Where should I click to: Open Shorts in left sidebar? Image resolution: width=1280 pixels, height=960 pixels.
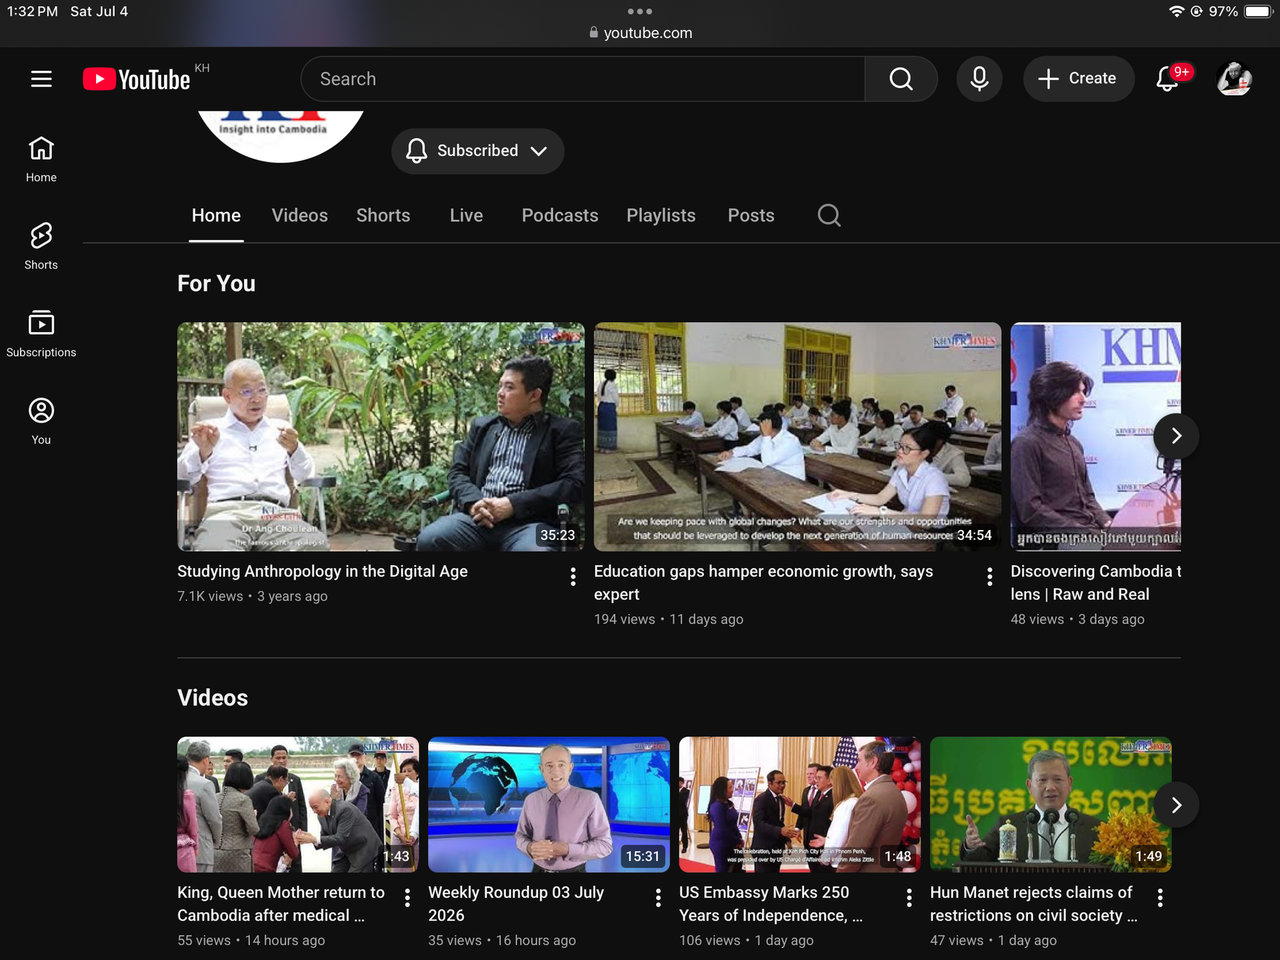pyautogui.click(x=41, y=246)
